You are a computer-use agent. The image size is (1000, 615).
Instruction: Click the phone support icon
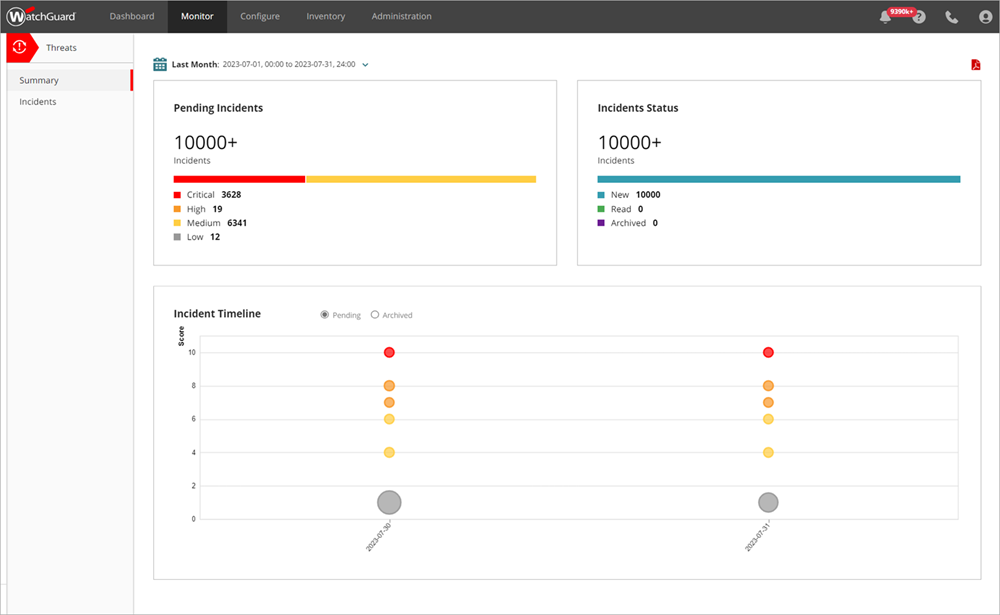pos(951,17)
